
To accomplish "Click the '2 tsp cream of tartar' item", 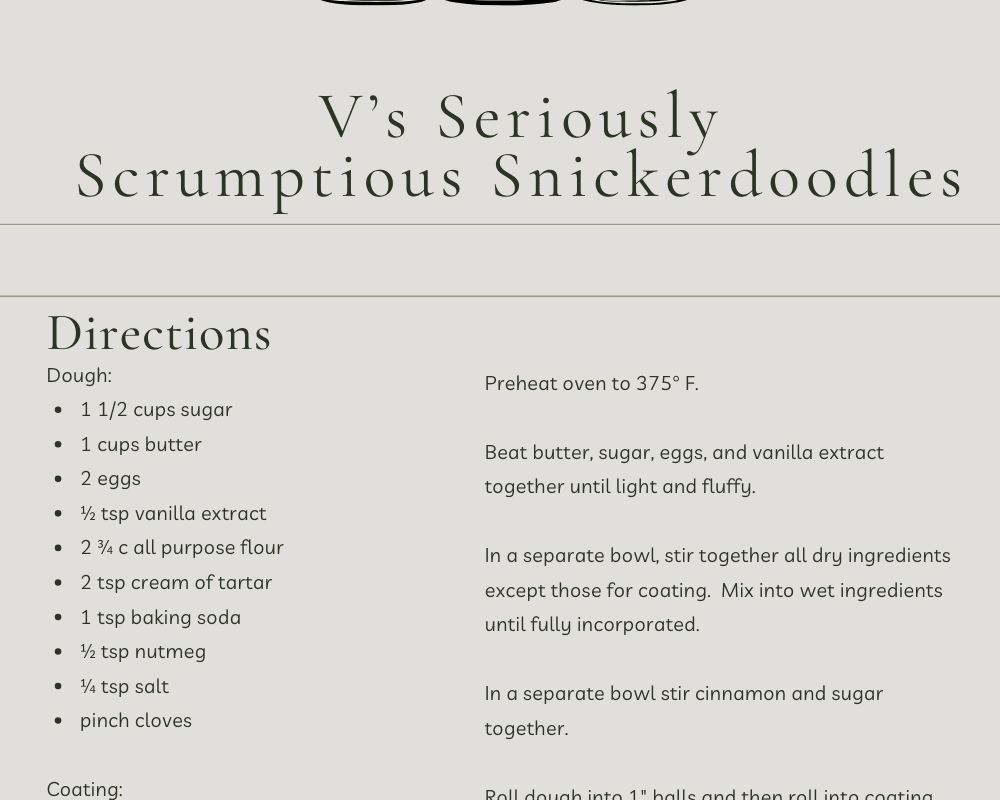I will [x=176, y=582].
